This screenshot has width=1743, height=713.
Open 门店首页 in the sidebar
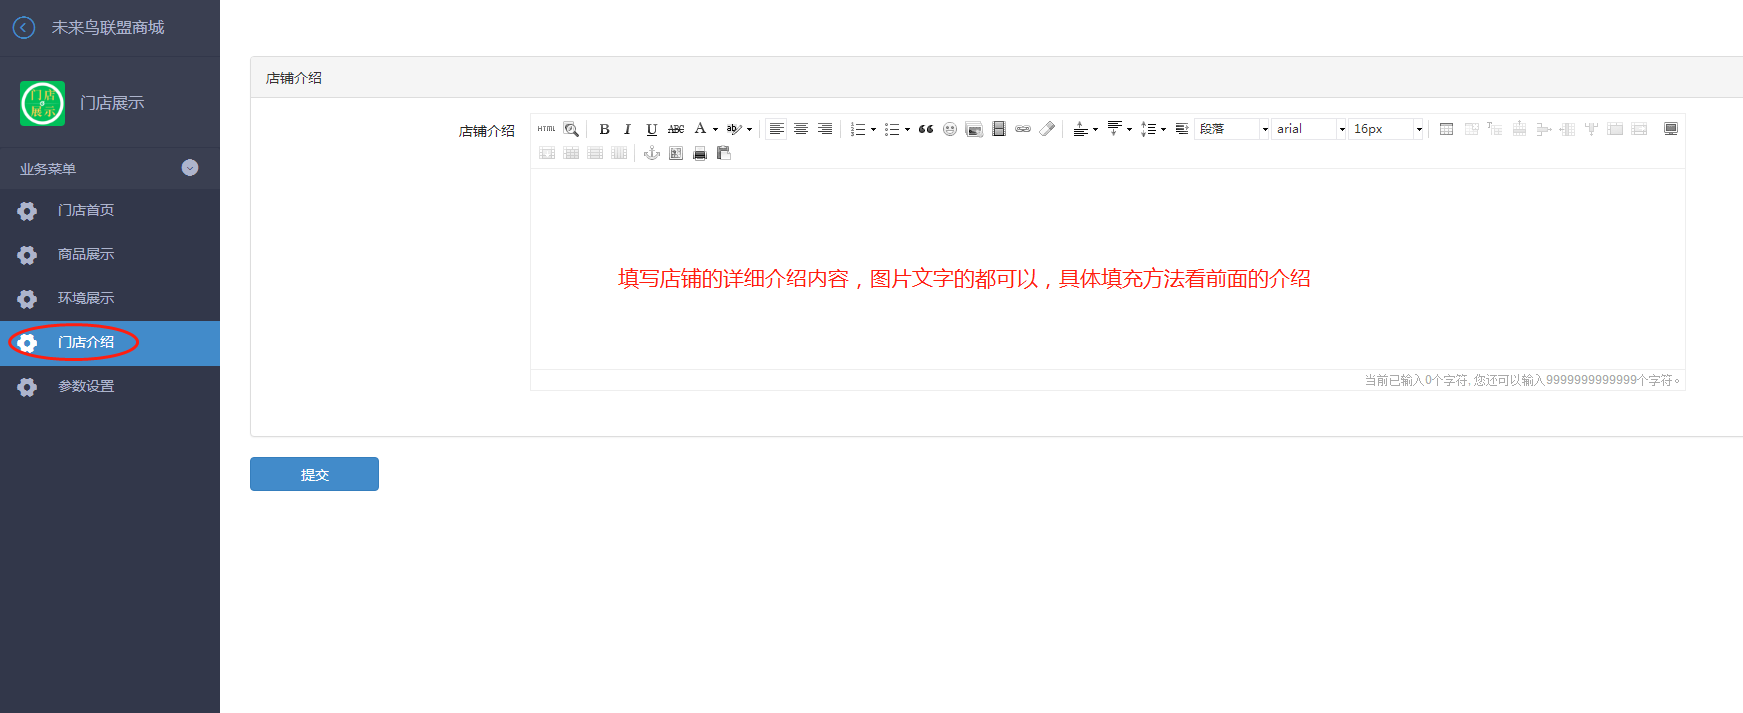pyautogui.click(x=110, y=210)
